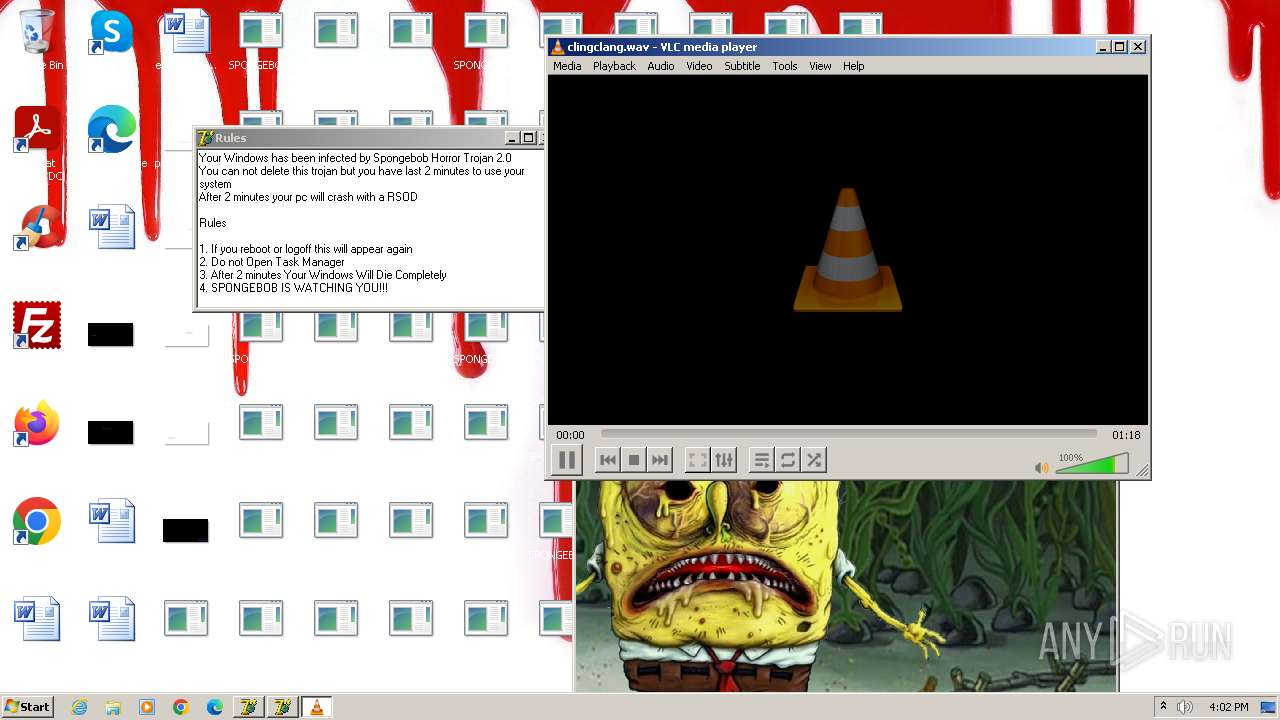Minimize the Rules window
This screenshot has width=1280, height=720.
tap(512, 138)
